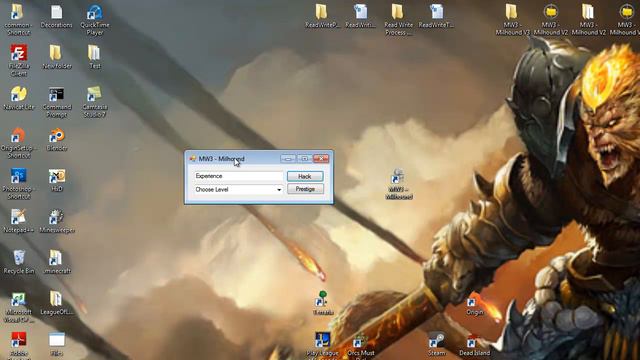Select the Dead Island shortcut icon
640x360 pixels.
474,345
